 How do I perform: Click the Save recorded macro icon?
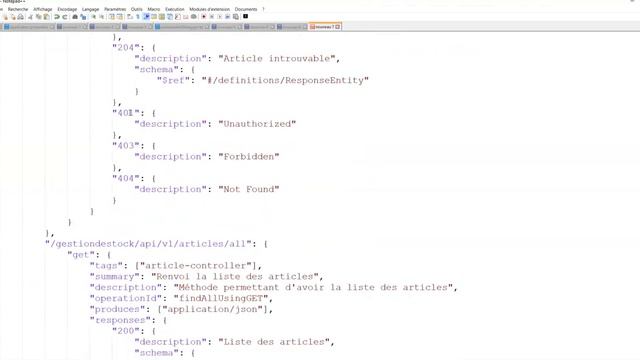point(236,17)
